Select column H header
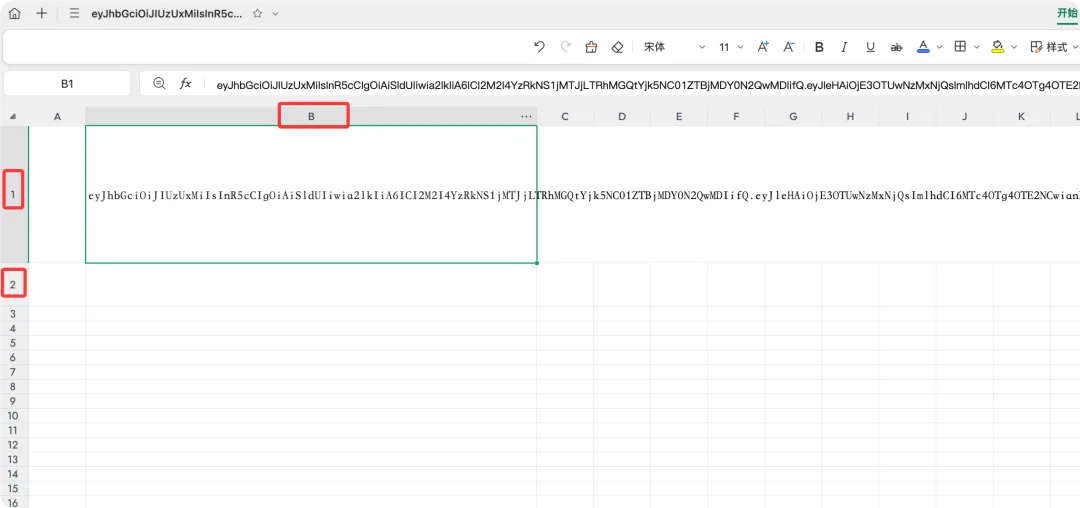This screenshot has height=508, width=1080. click(x=851, y=117)
